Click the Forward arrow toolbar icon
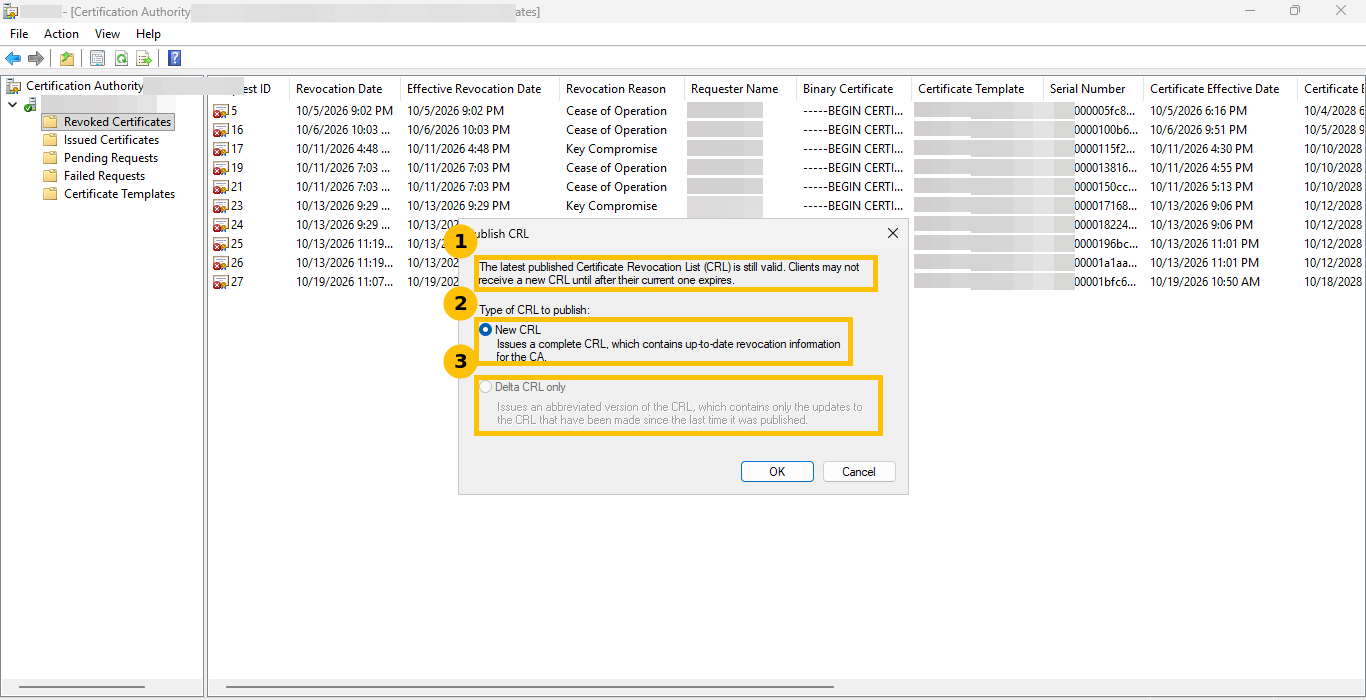The image size is (1366, 700). point(35,58)
